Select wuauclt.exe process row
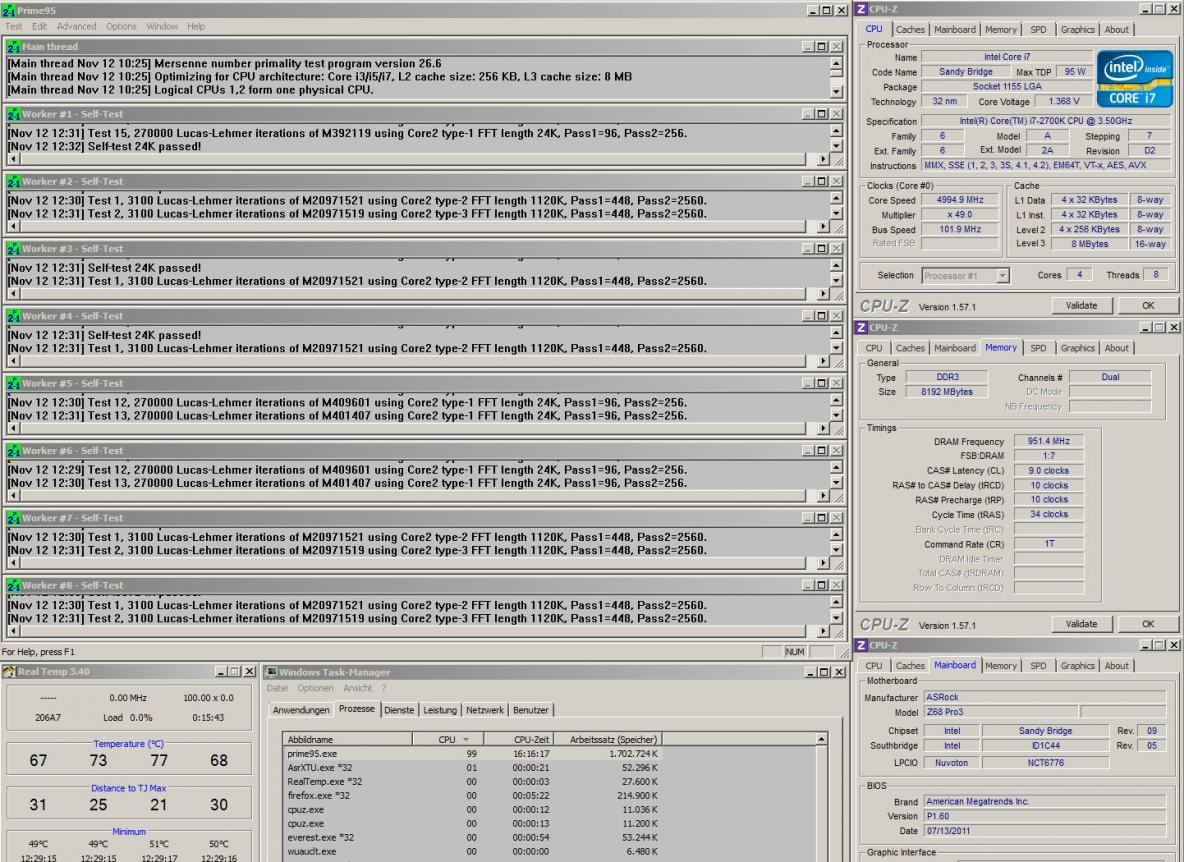This screenshot has width=1184, height=862. [473, 851]
